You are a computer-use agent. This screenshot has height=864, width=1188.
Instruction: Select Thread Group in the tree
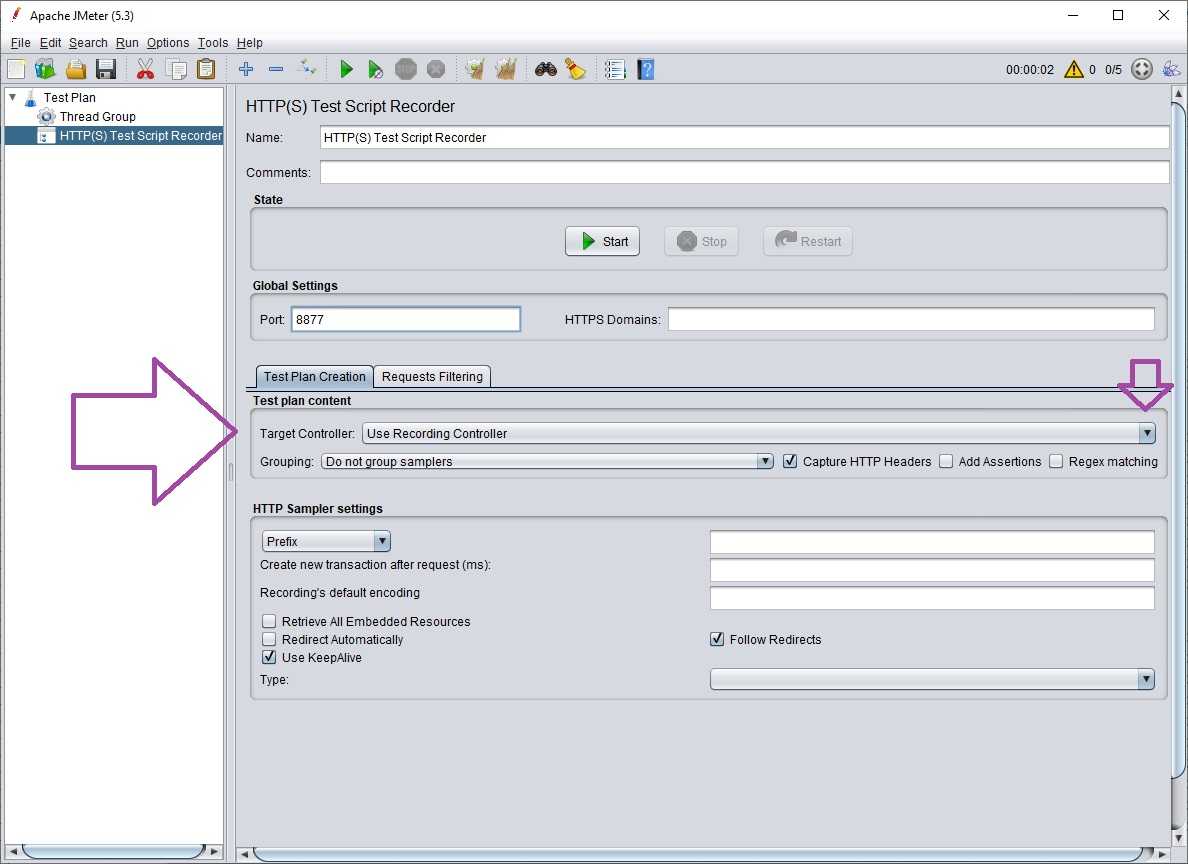tap(97, 116)
